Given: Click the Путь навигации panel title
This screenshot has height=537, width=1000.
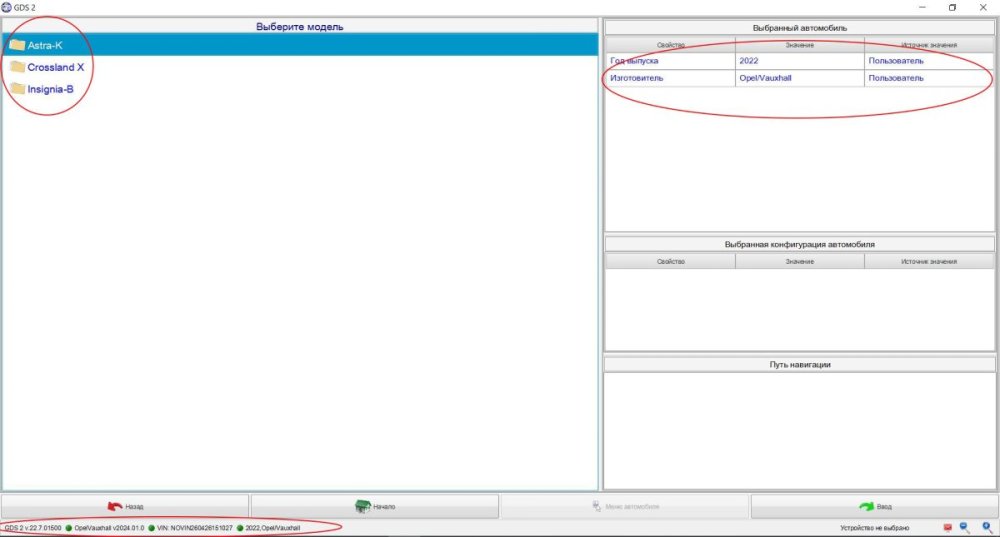Looking at the screenshot, I should point(800,365).
